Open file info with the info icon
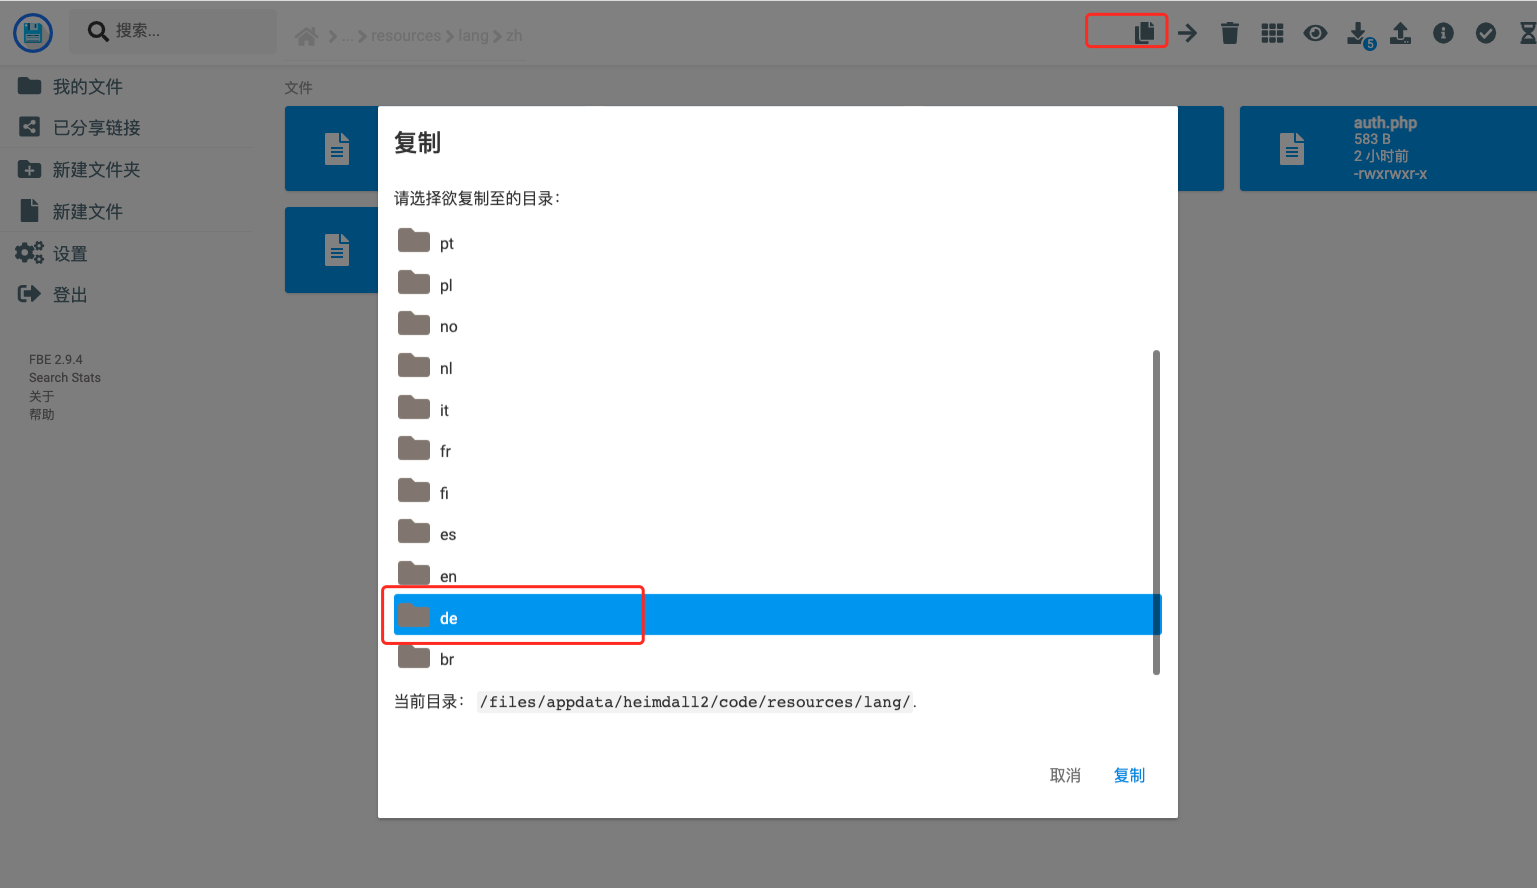1537x888 pixels. (1443, 32)
